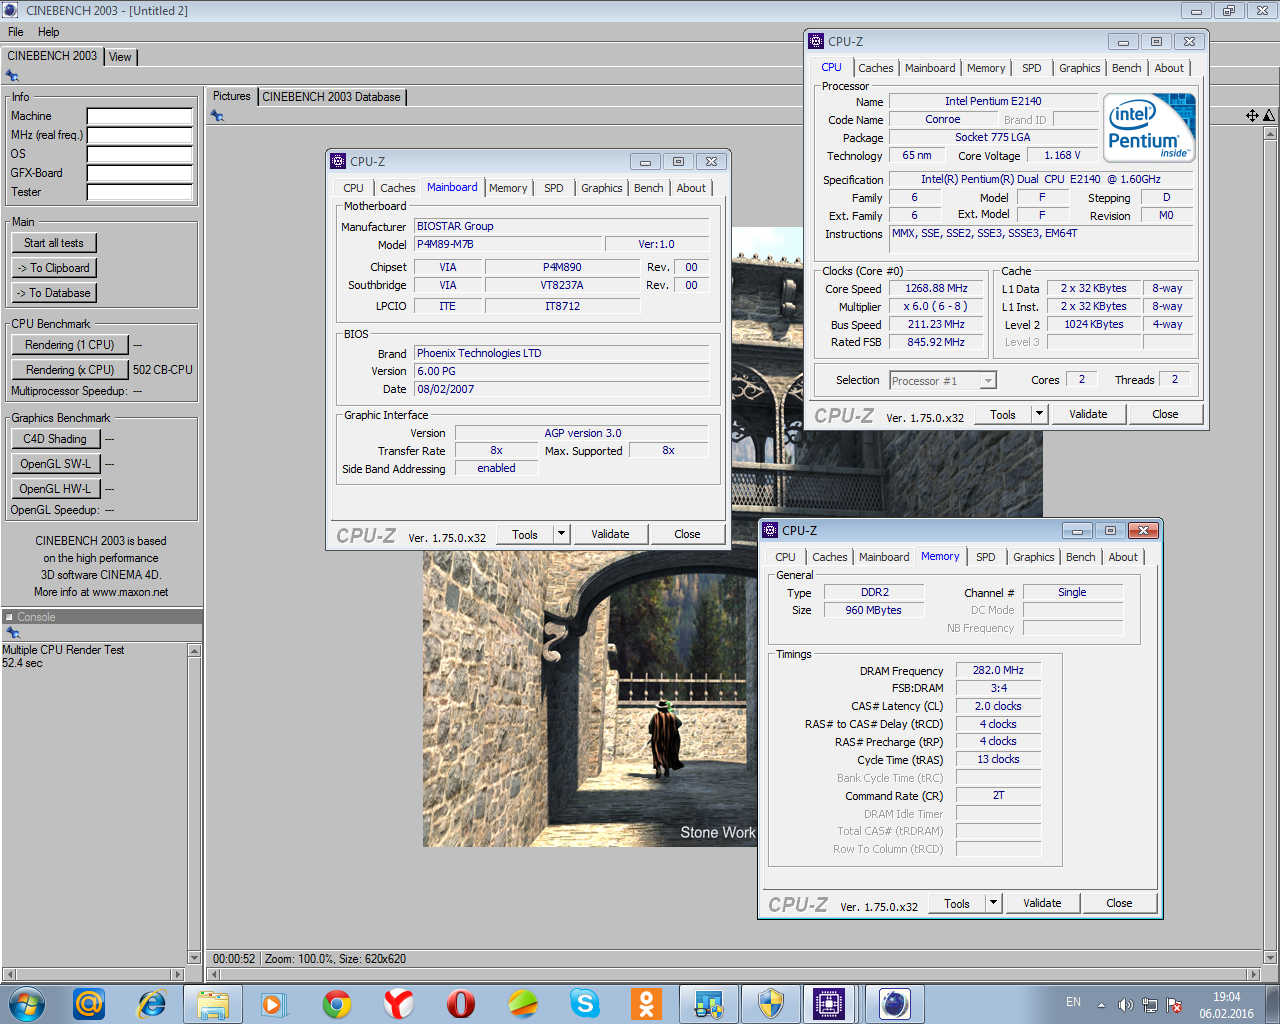Click into the Machine input field
The image size is (1280, 1024).
(140, 116)
